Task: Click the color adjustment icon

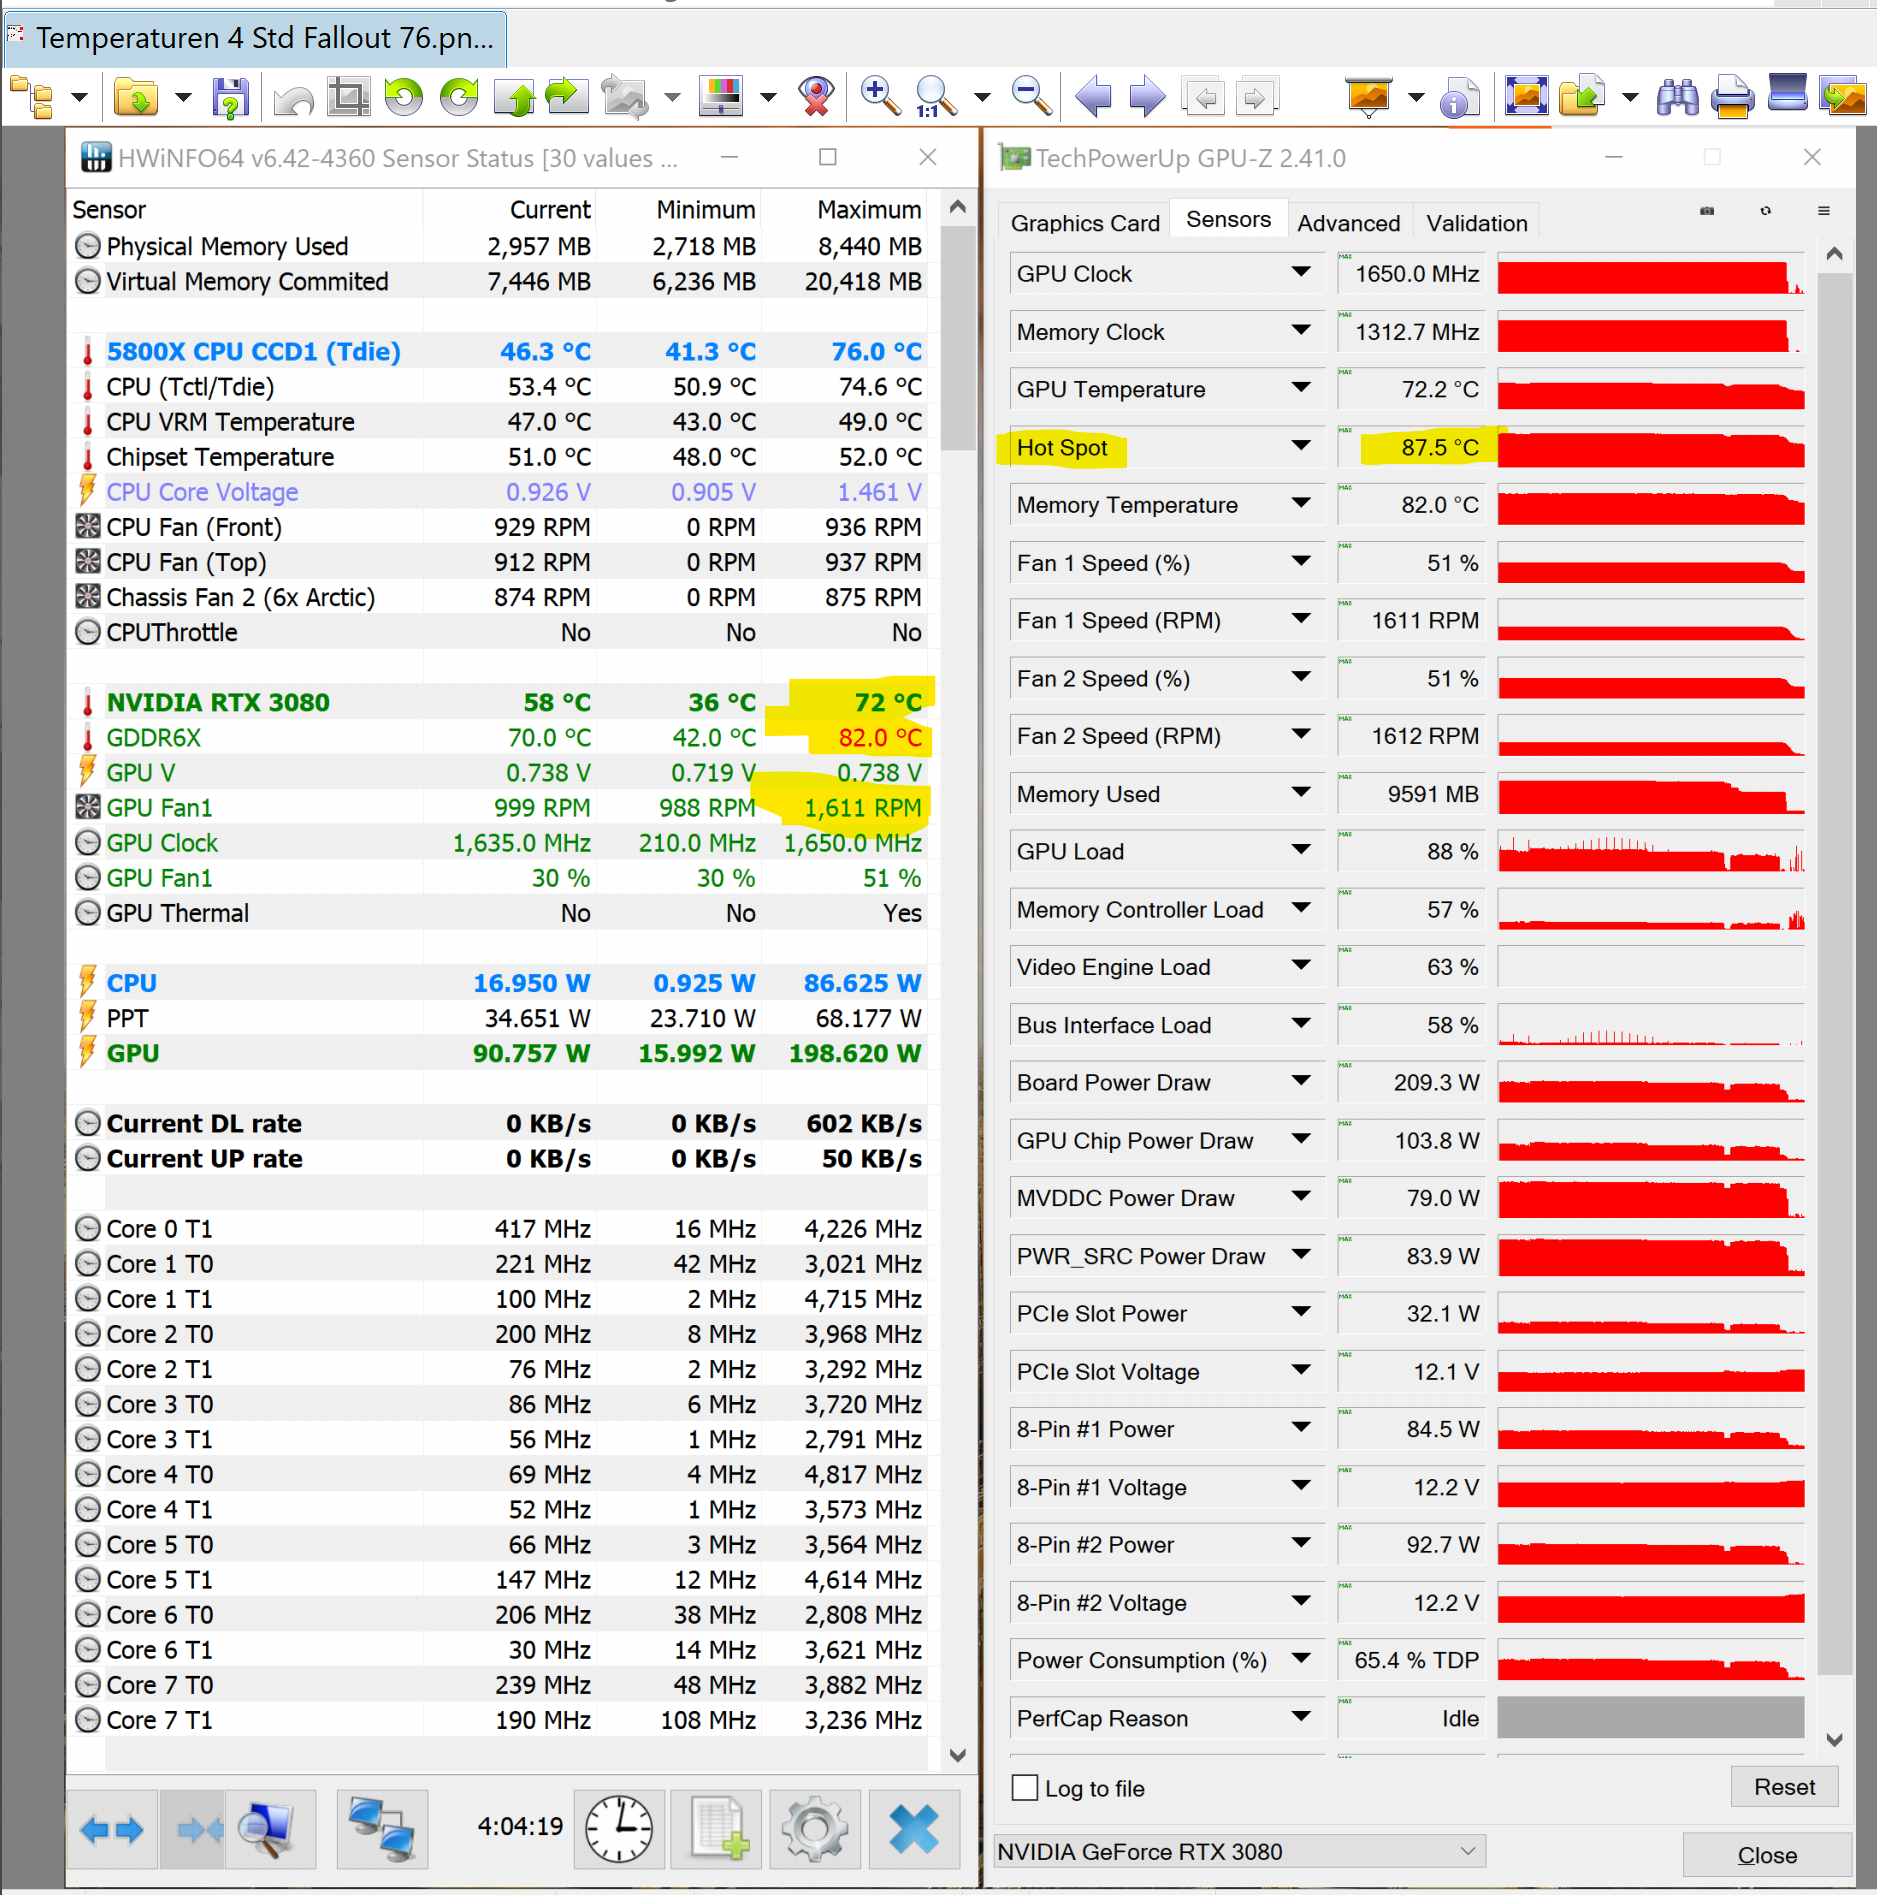Action: click(721, 98)
